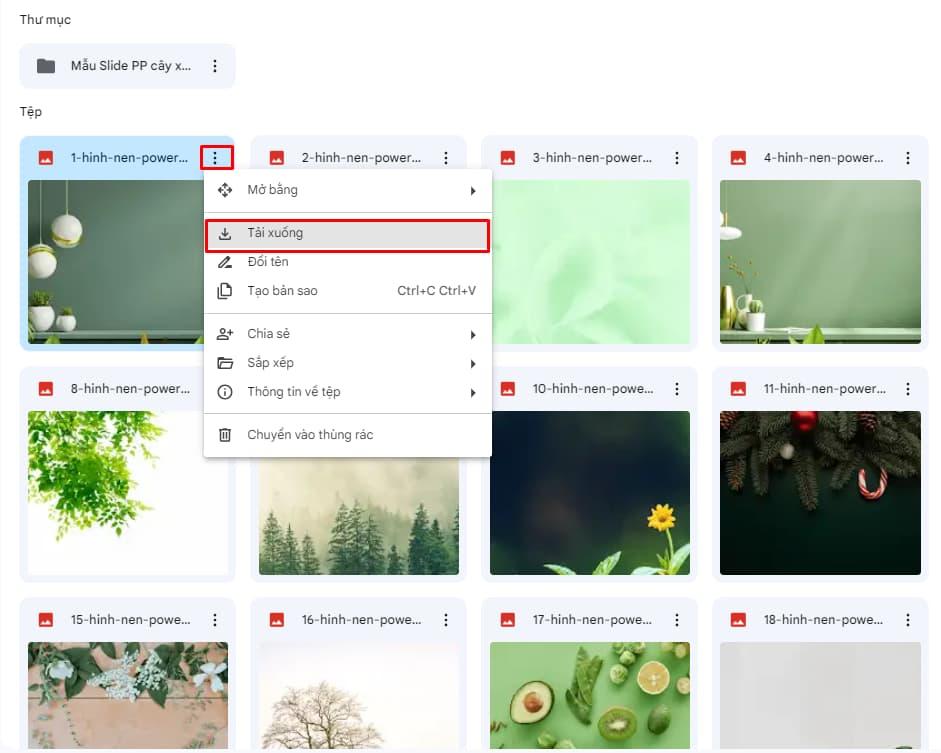Click the trash icon beside Chuyển vào thùng rác

tap(225, 434)
